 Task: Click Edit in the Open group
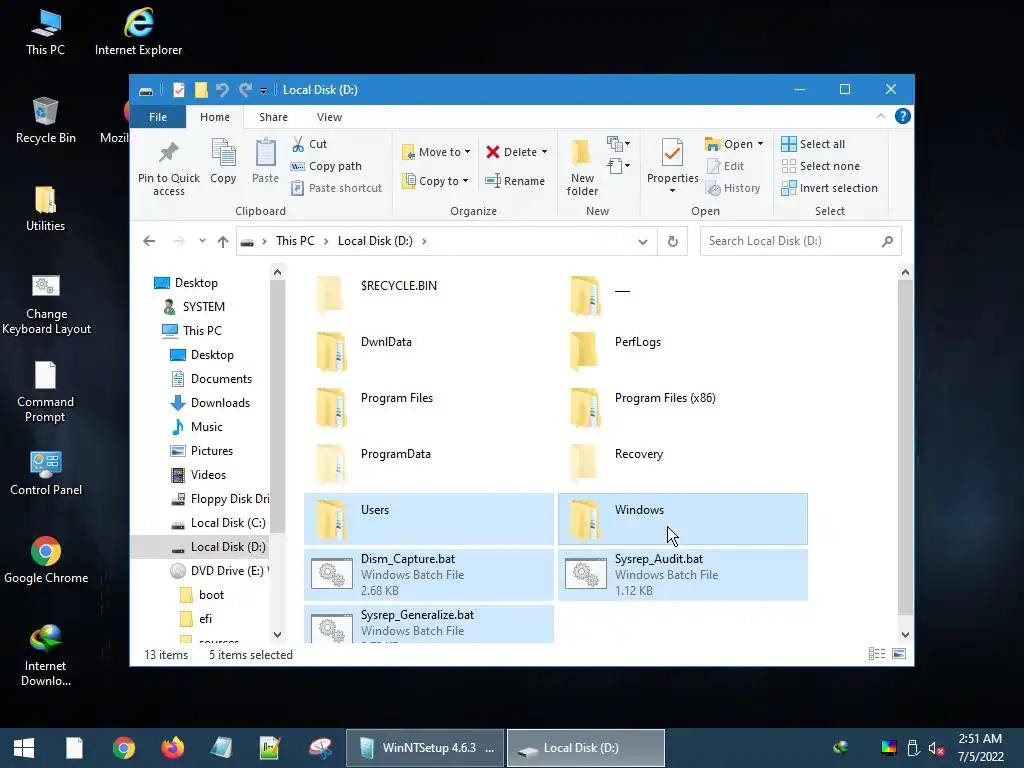(x=725, y=166)
